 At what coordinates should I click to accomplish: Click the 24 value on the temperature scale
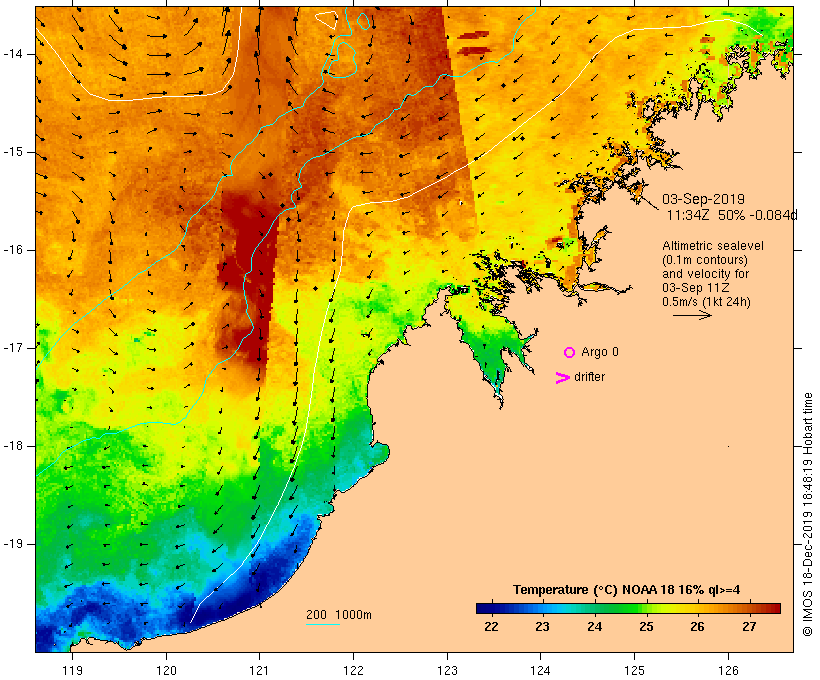click(594, 627)
